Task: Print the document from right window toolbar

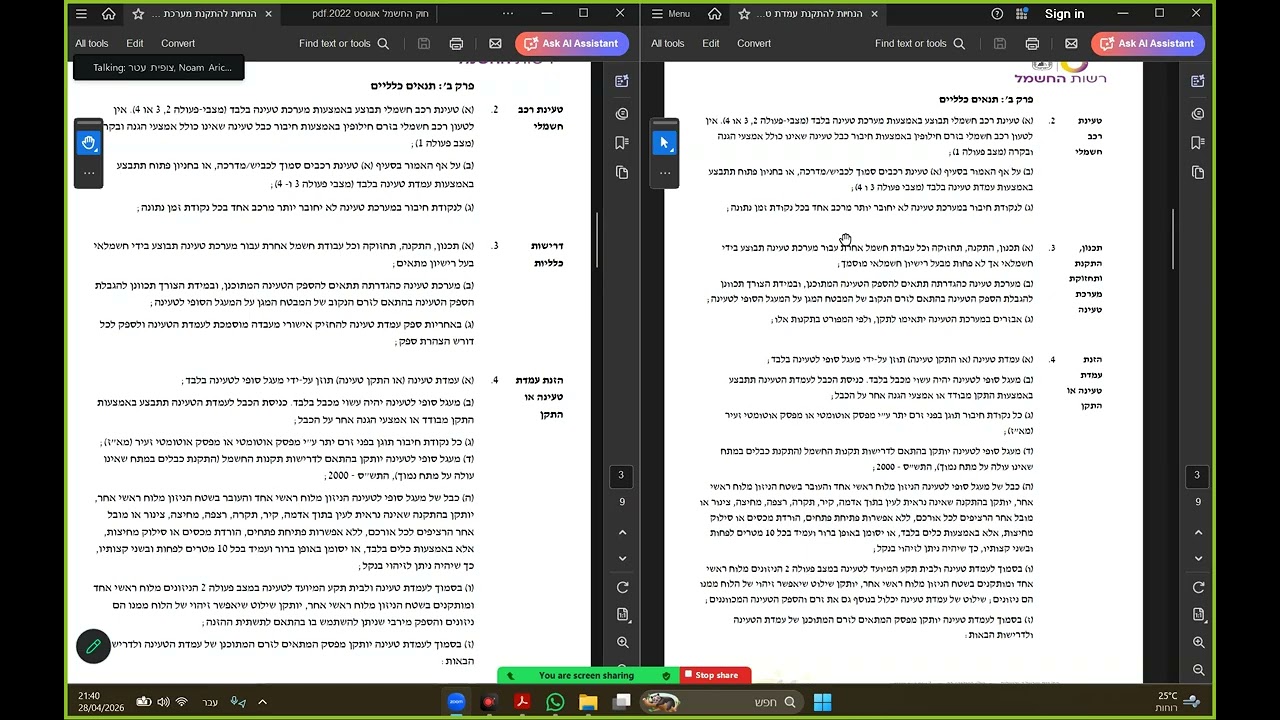Action: coord(1032,44)
